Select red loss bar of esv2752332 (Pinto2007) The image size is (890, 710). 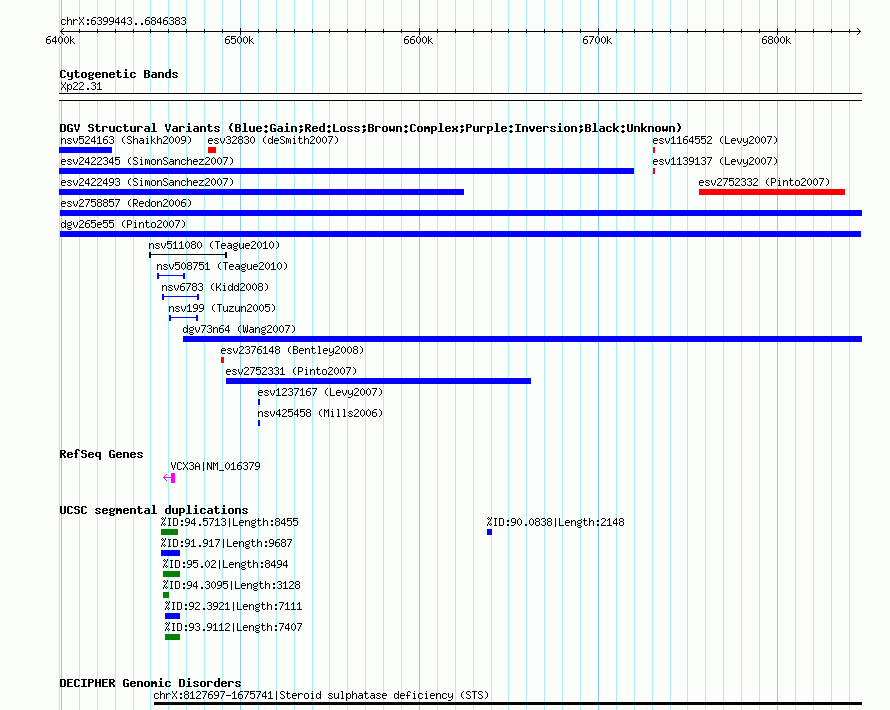pos(772,192)
